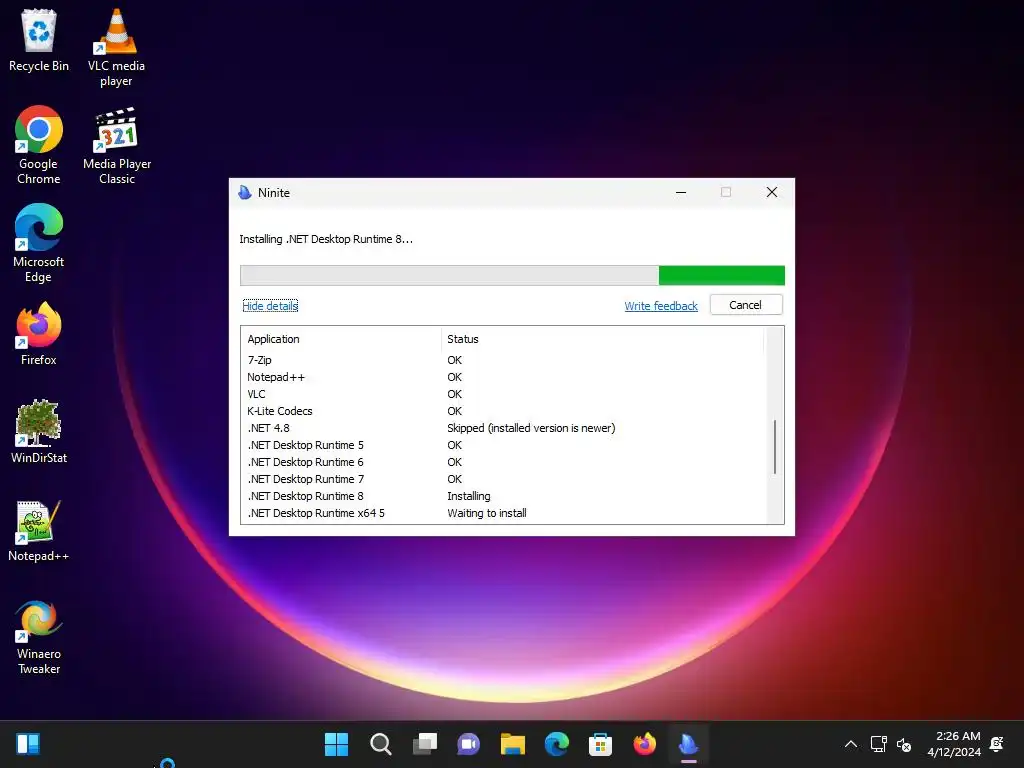
Task: Click the installation progress bar
Action: click(x=513, y=276)
